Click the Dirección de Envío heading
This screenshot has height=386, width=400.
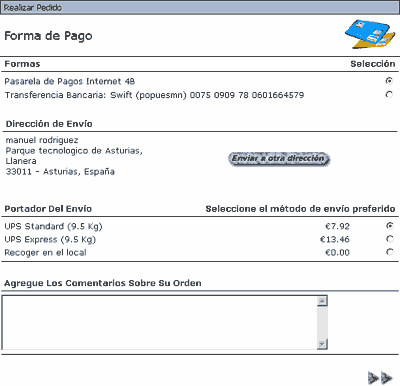(49, 124)
